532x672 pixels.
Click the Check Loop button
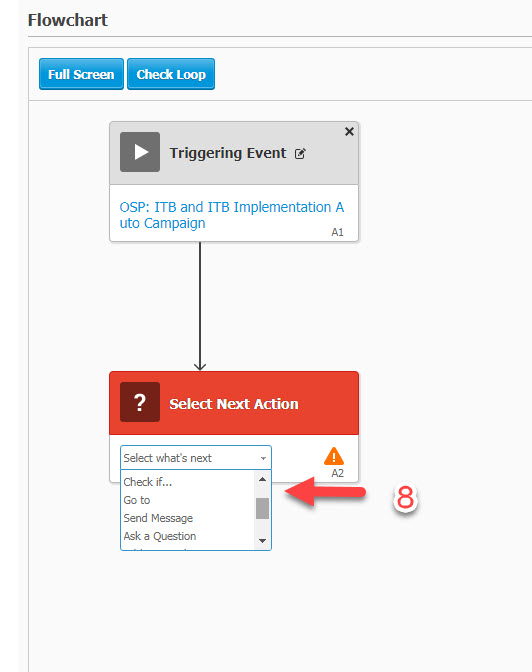click(x=171, y=74)
